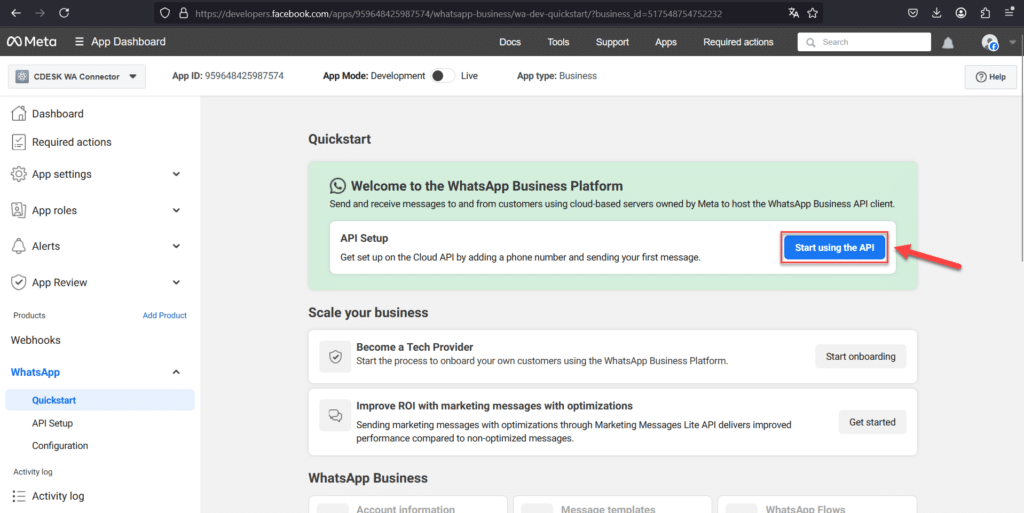Open the profile avatar icon
This screenshot has width=1024, height=513.
[x=990, y=42]
